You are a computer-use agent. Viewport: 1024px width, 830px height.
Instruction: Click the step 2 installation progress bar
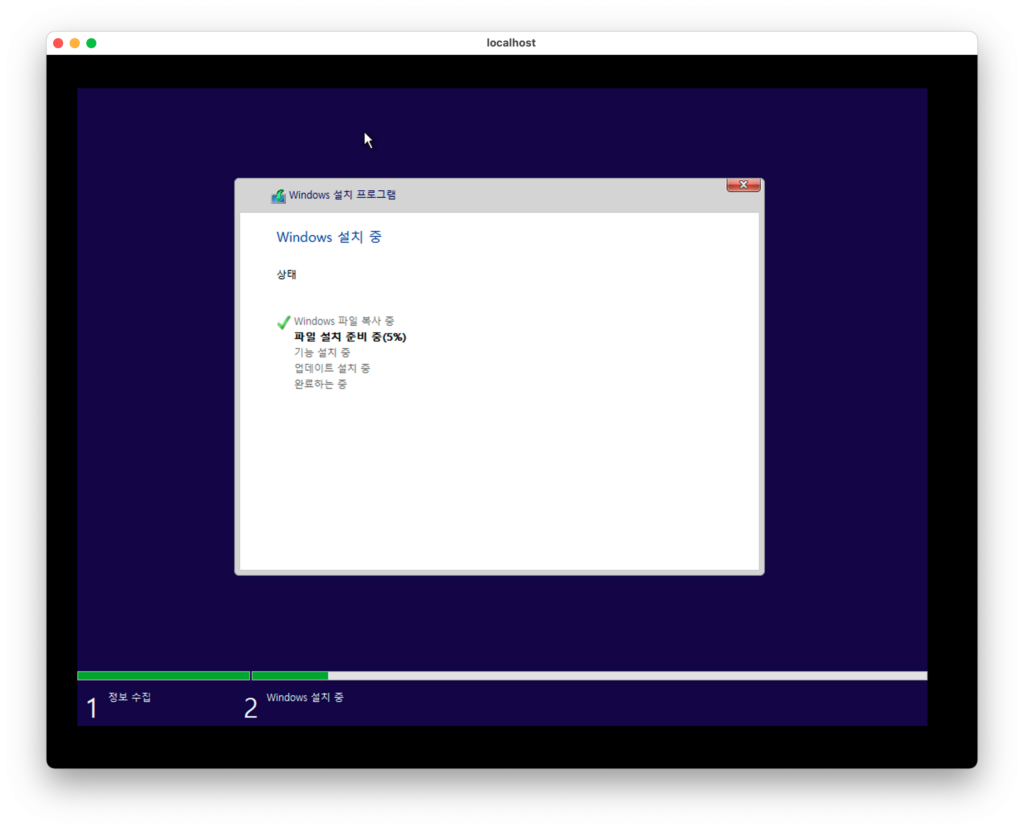[x=589, y=676]
